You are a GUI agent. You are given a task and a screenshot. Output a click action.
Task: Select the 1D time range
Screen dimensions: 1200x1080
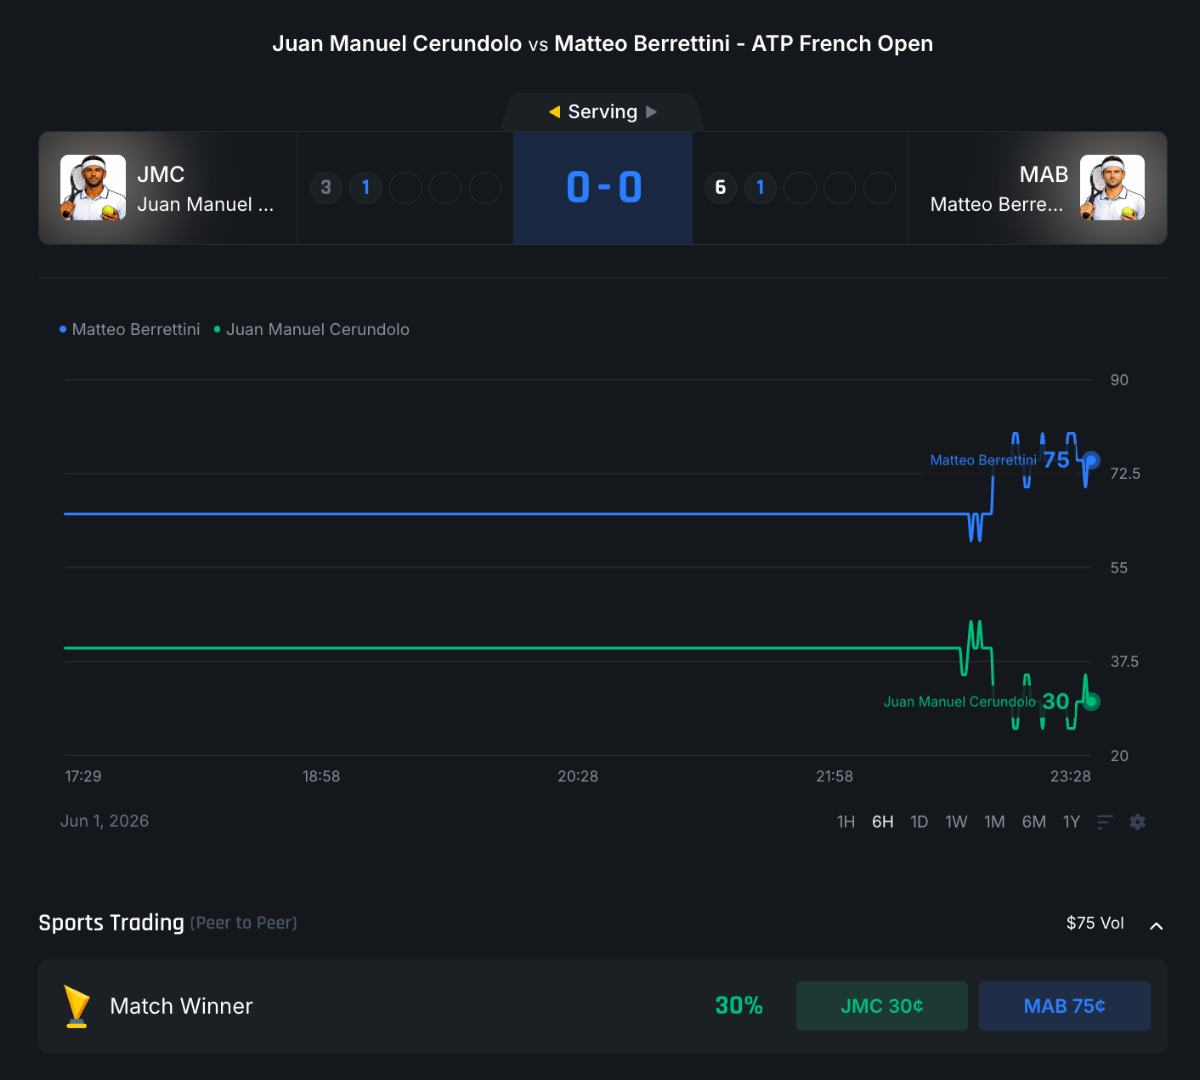click(919, 822)
